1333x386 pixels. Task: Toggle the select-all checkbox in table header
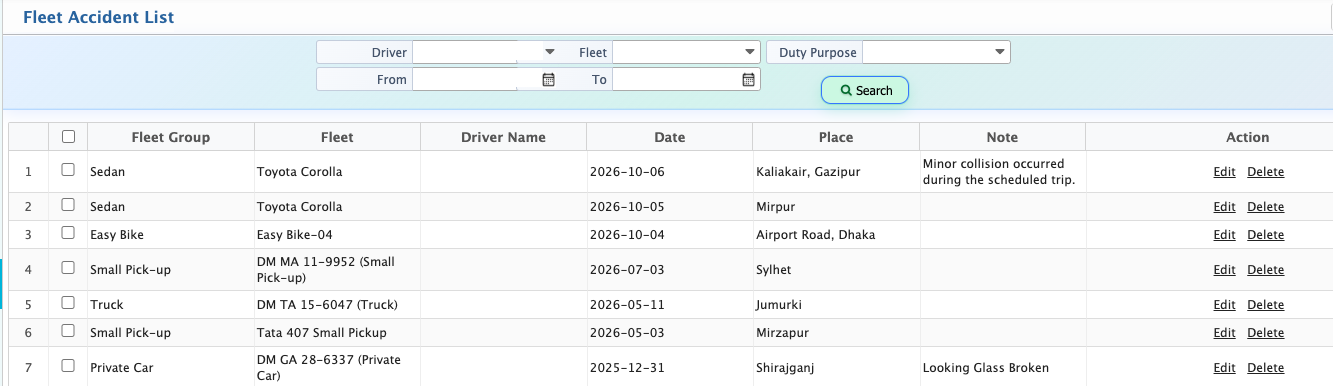(68, 137)
